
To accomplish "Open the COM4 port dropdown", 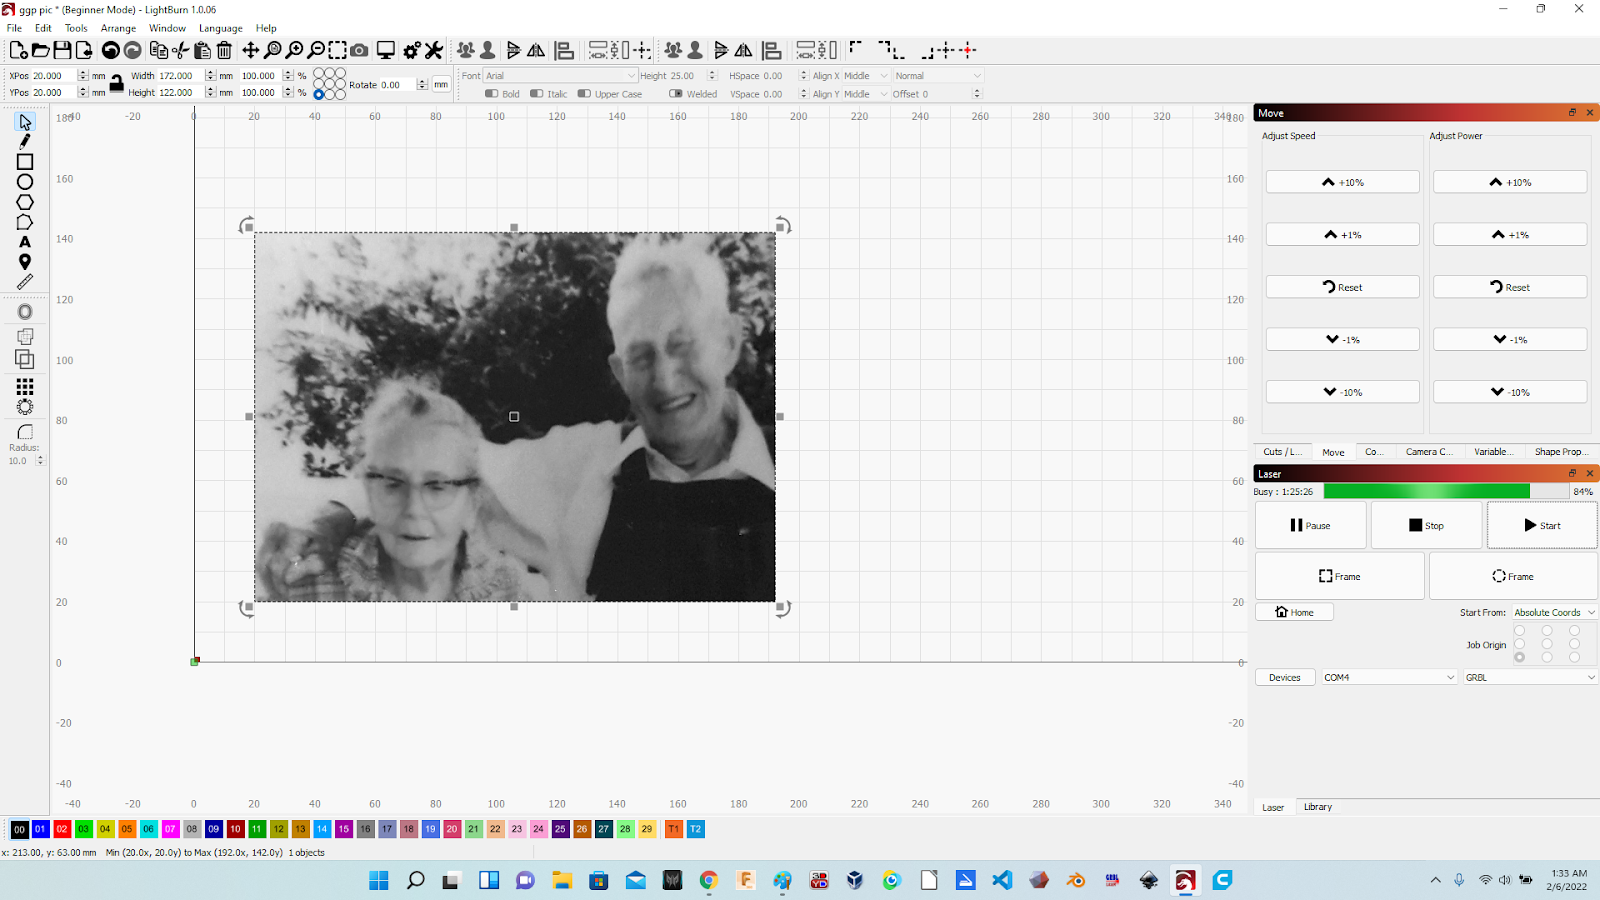I will pos(1389,677).
